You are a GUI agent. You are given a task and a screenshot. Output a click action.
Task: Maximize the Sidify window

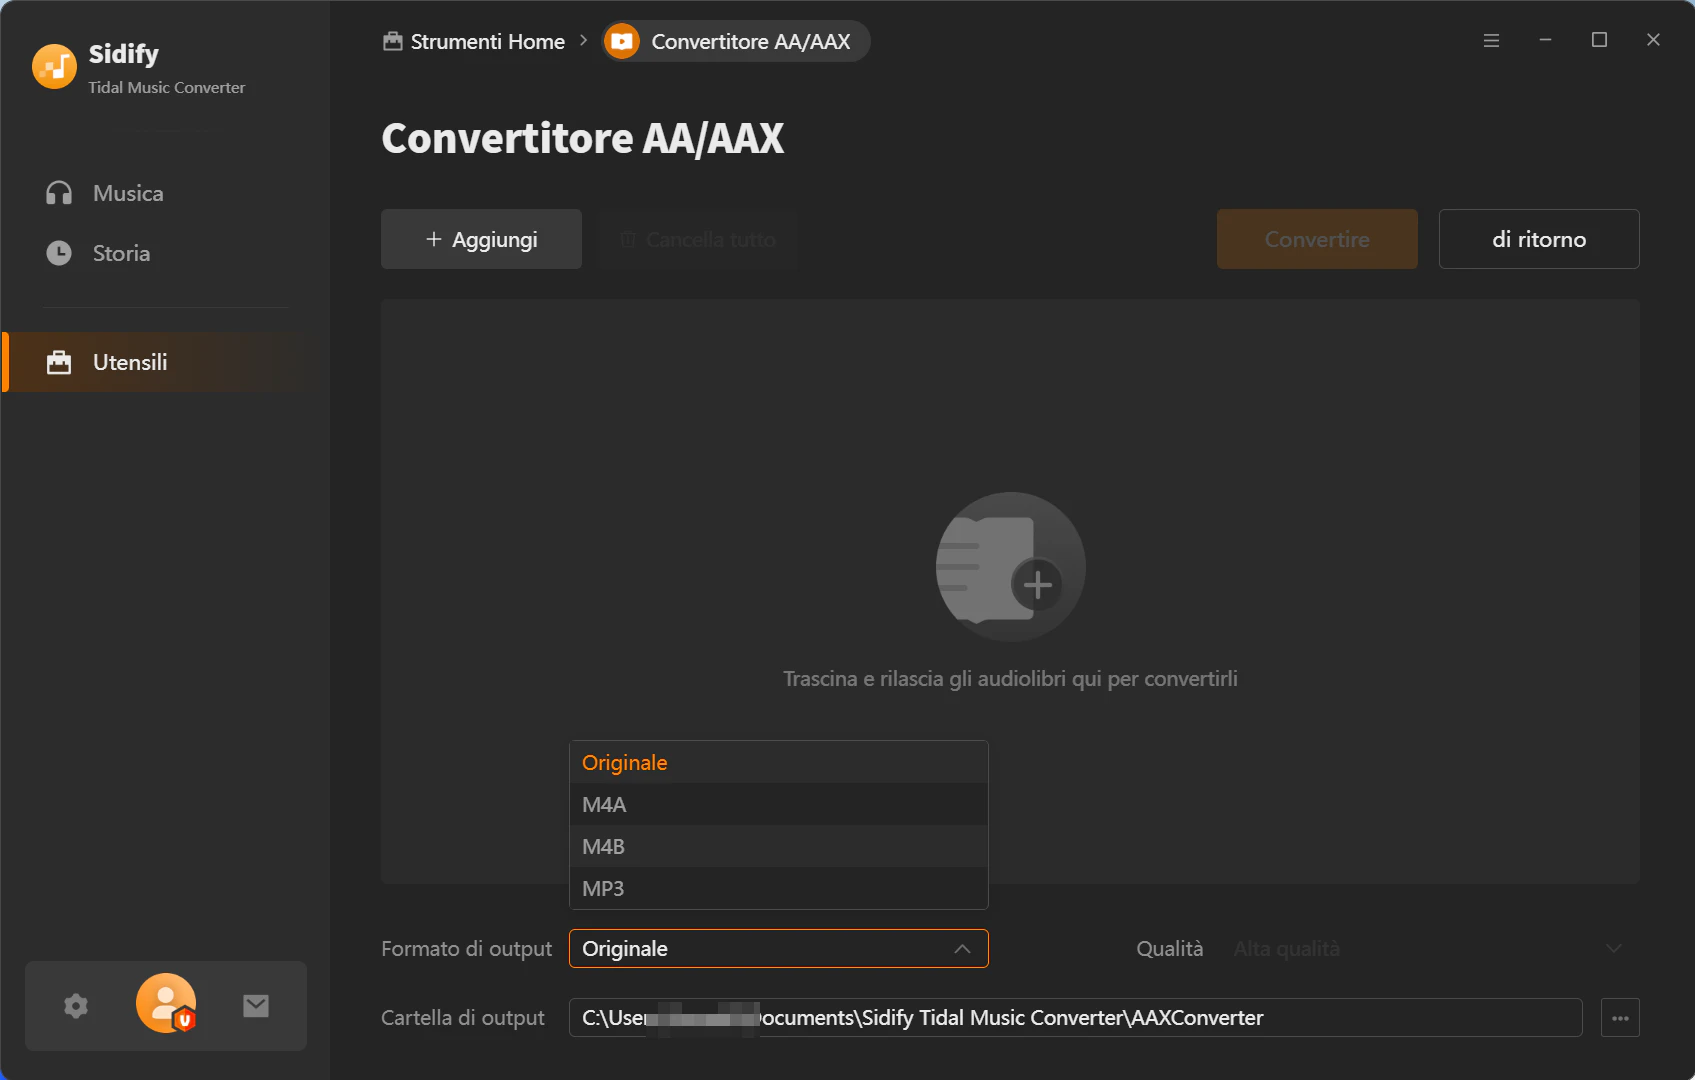click(1599, 40)
